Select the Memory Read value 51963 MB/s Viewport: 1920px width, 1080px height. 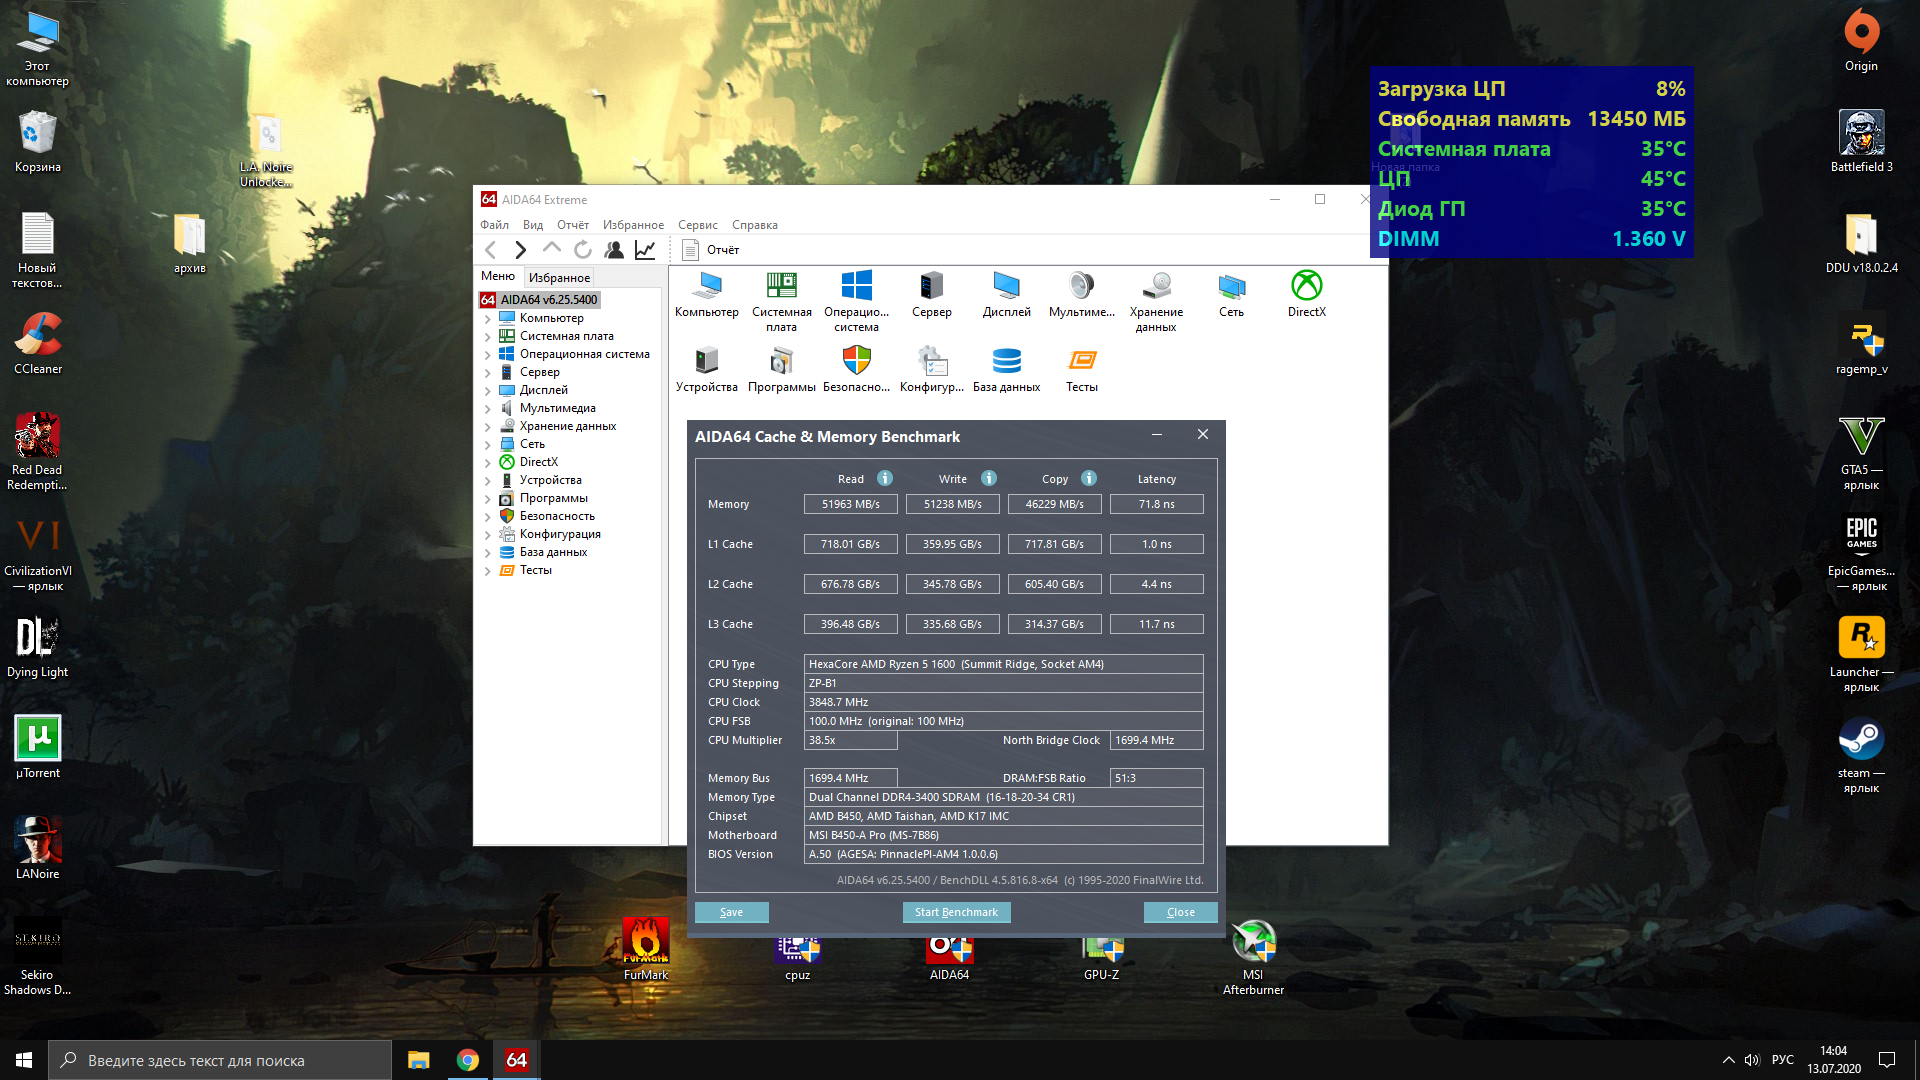(x=851, y=504)
